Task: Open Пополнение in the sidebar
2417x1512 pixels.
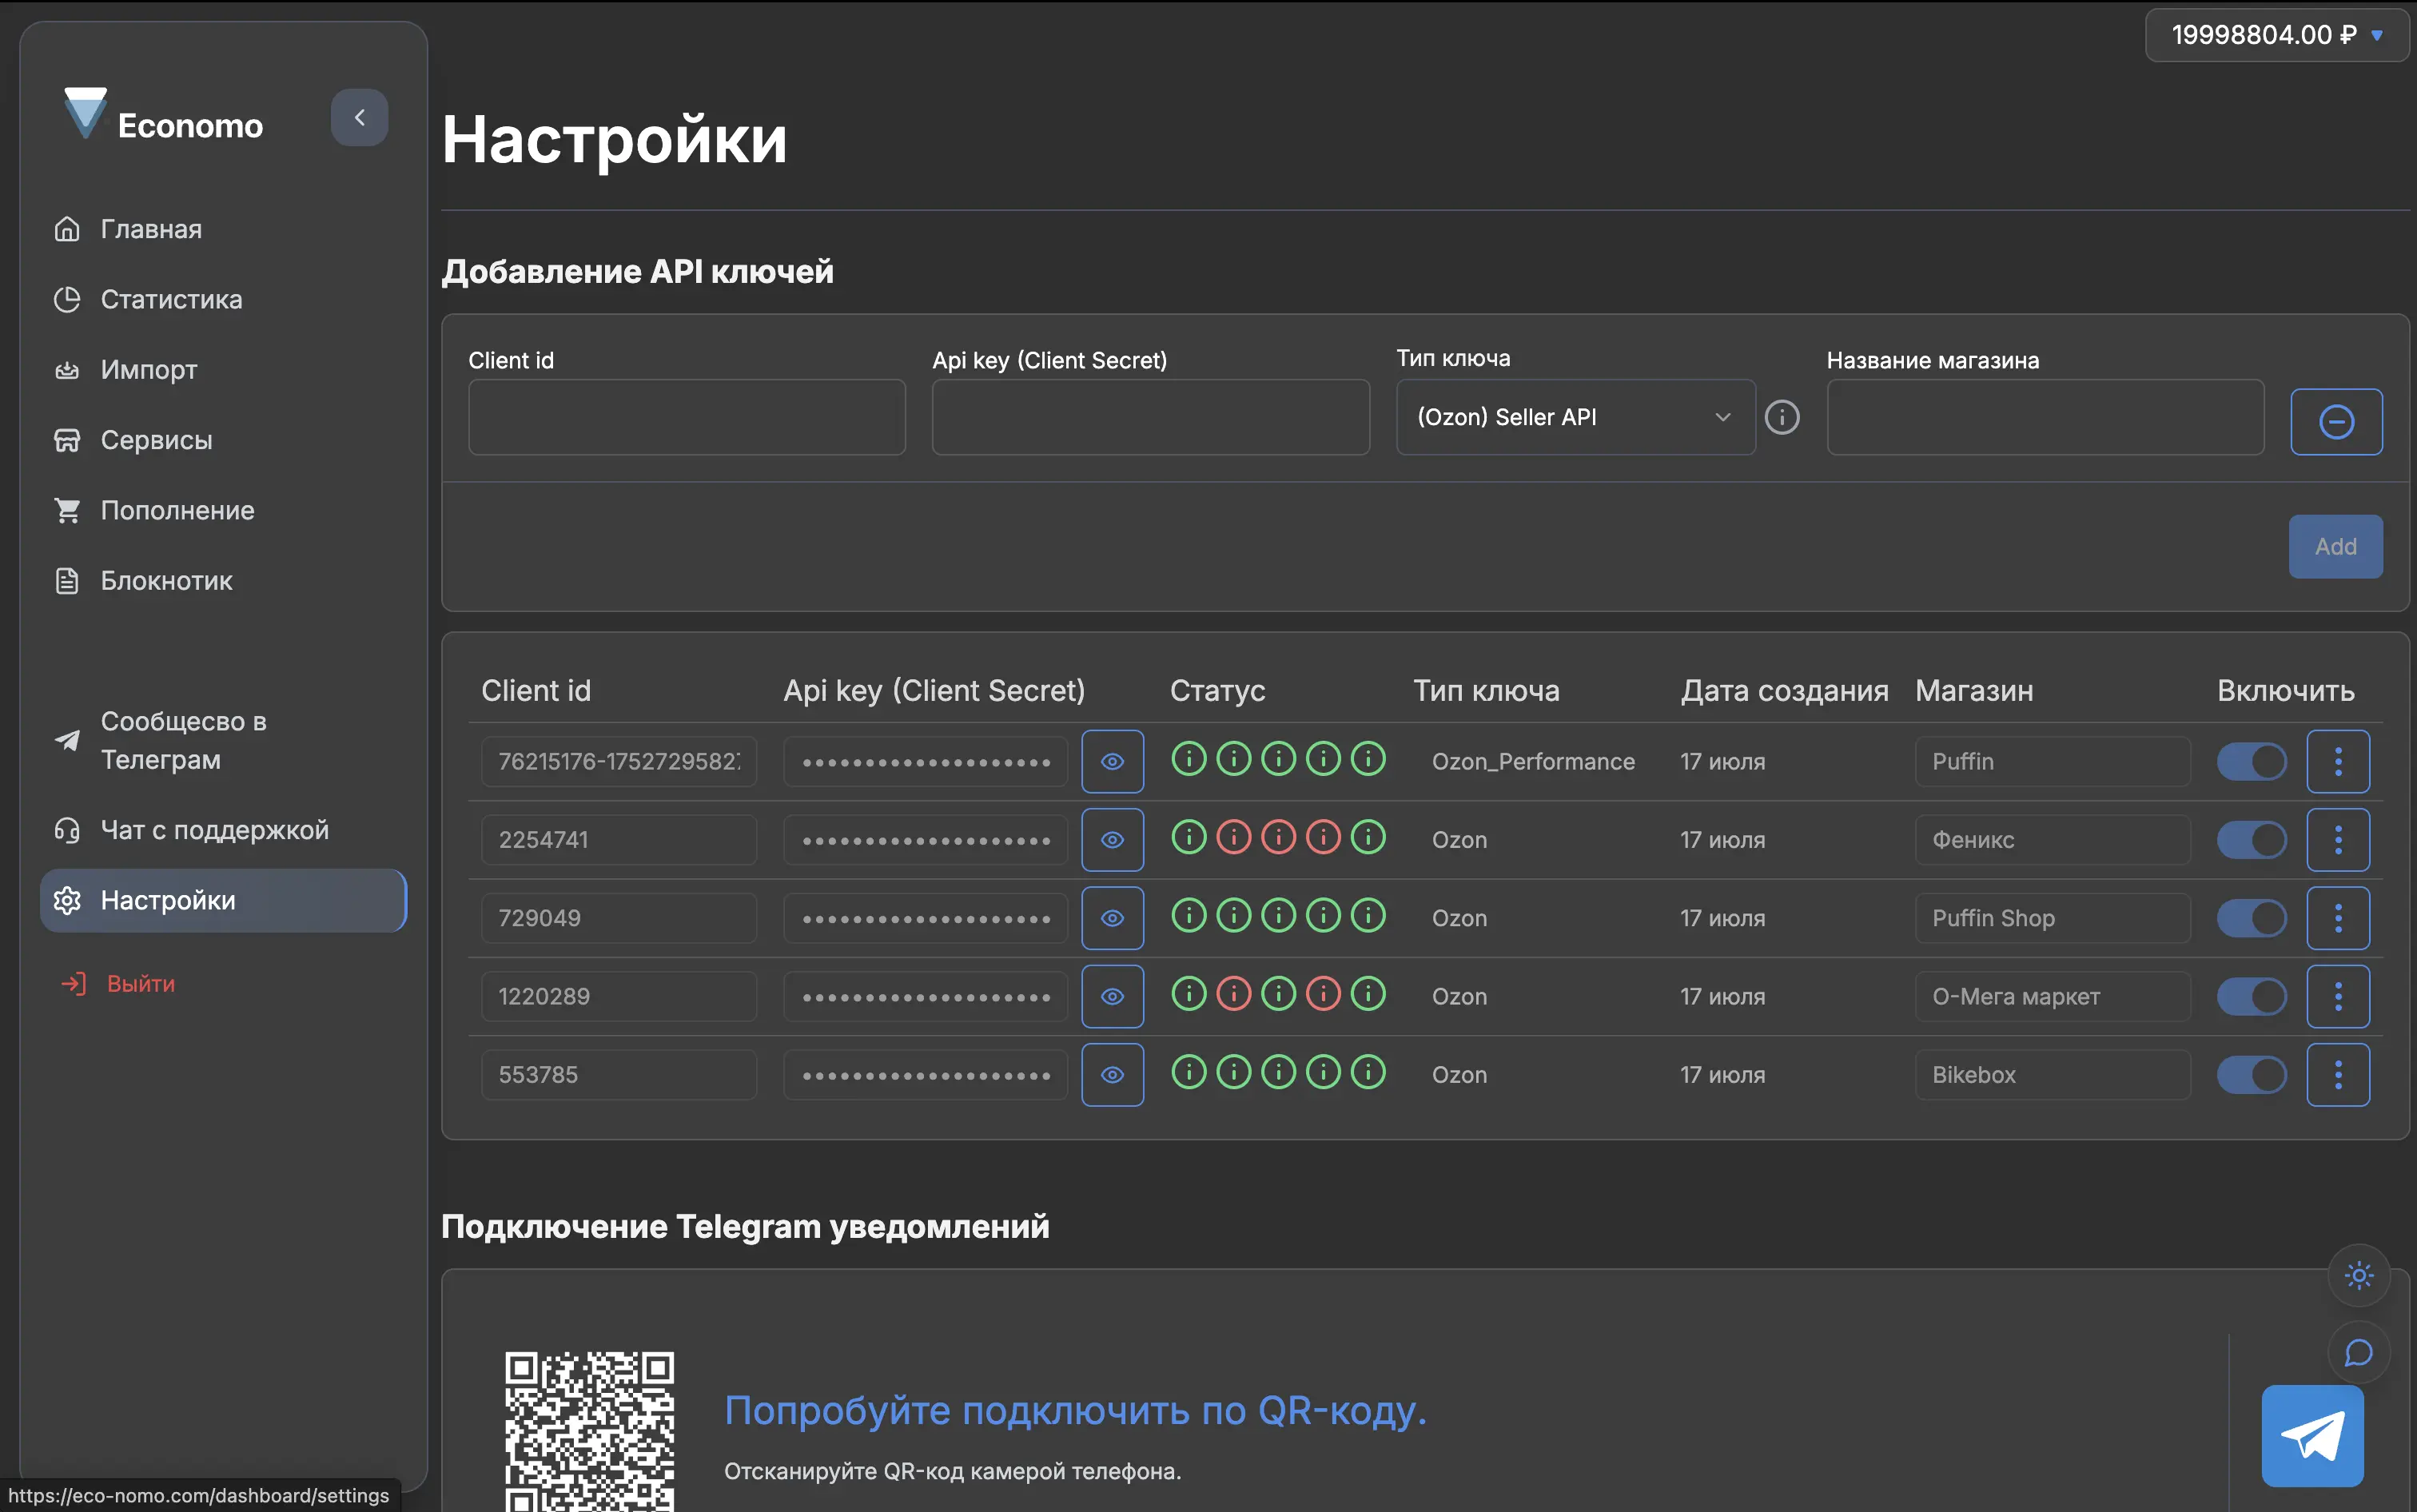Action: point(224,511)
